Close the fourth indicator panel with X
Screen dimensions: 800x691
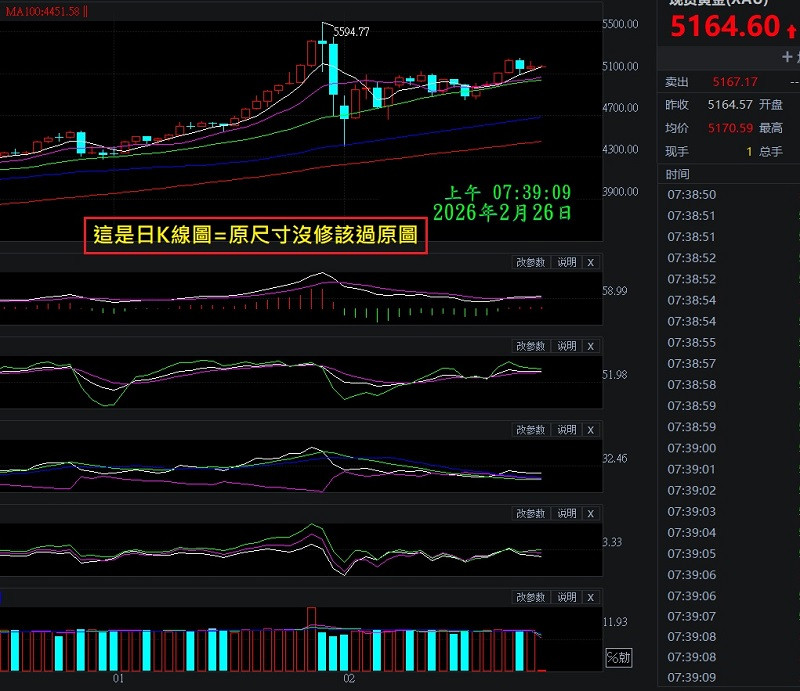click(590, 513)
